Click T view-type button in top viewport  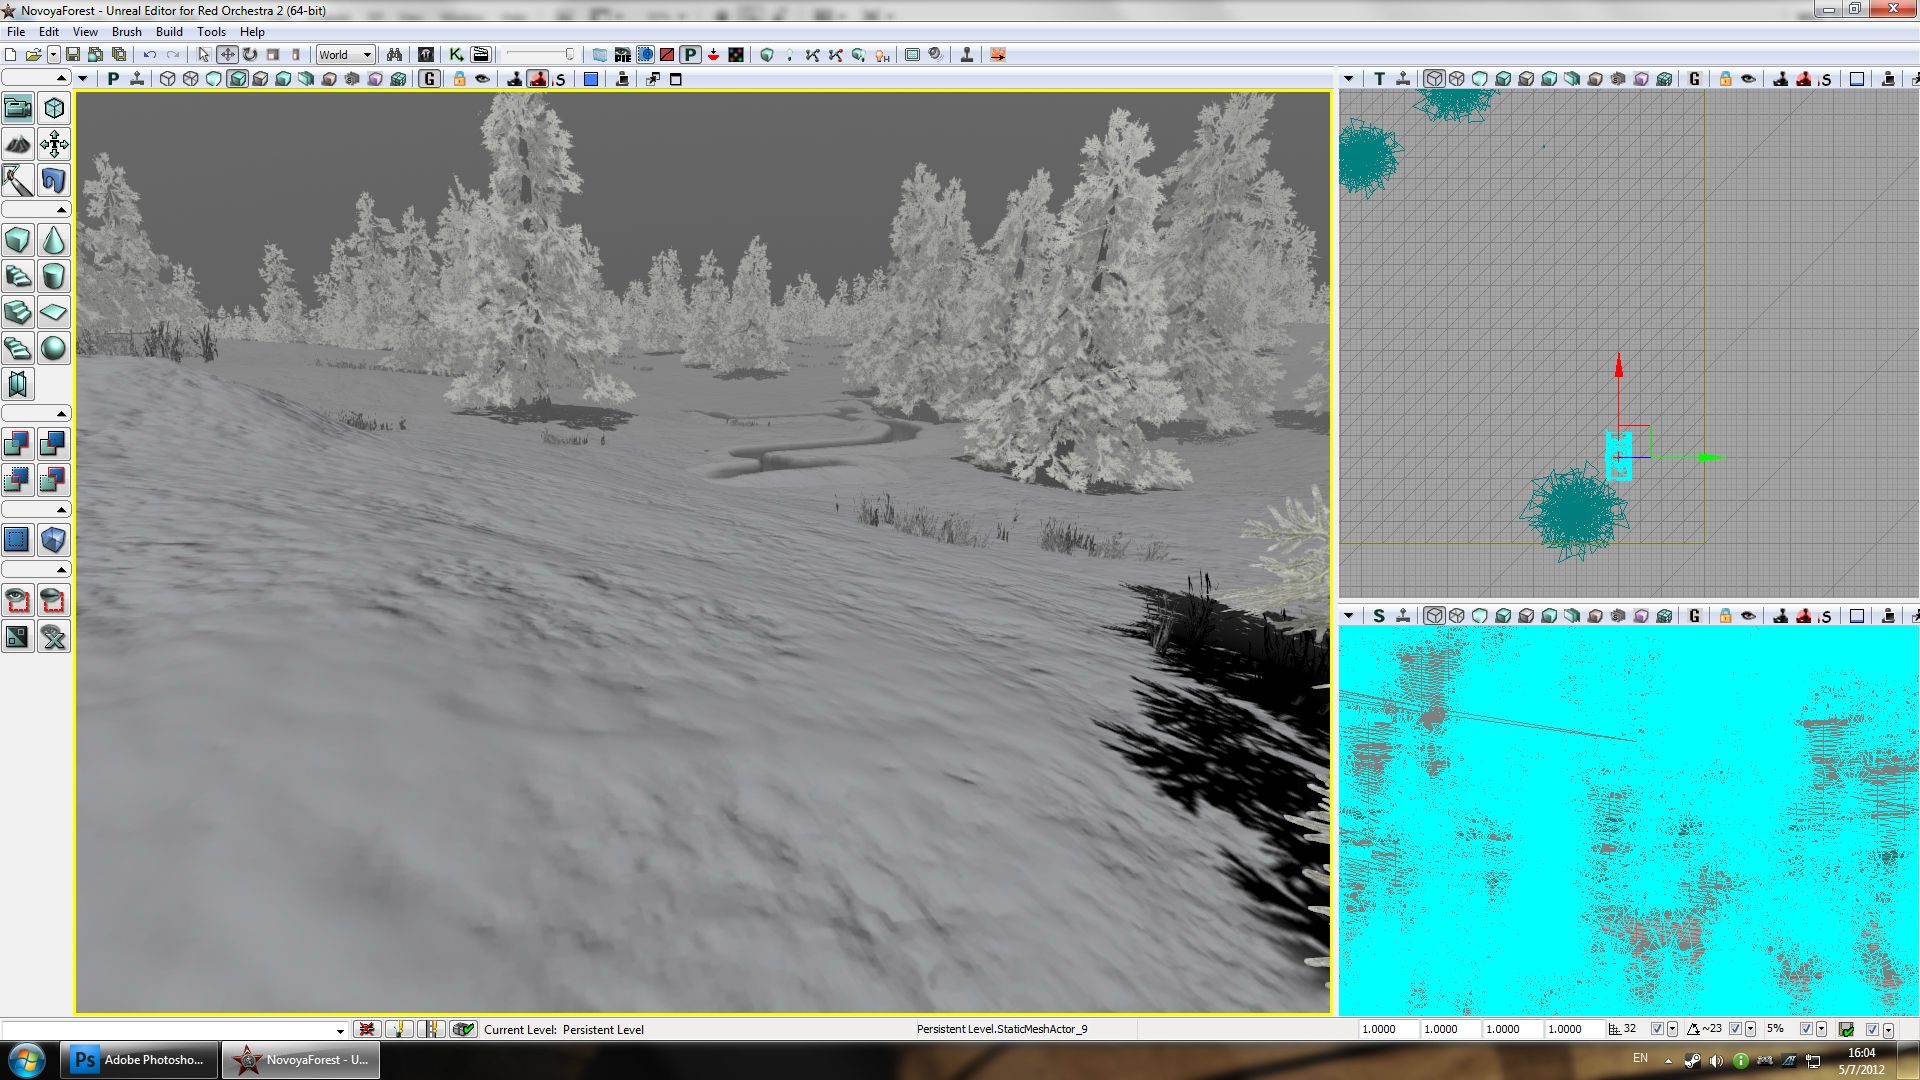(x=1379, y=79)
